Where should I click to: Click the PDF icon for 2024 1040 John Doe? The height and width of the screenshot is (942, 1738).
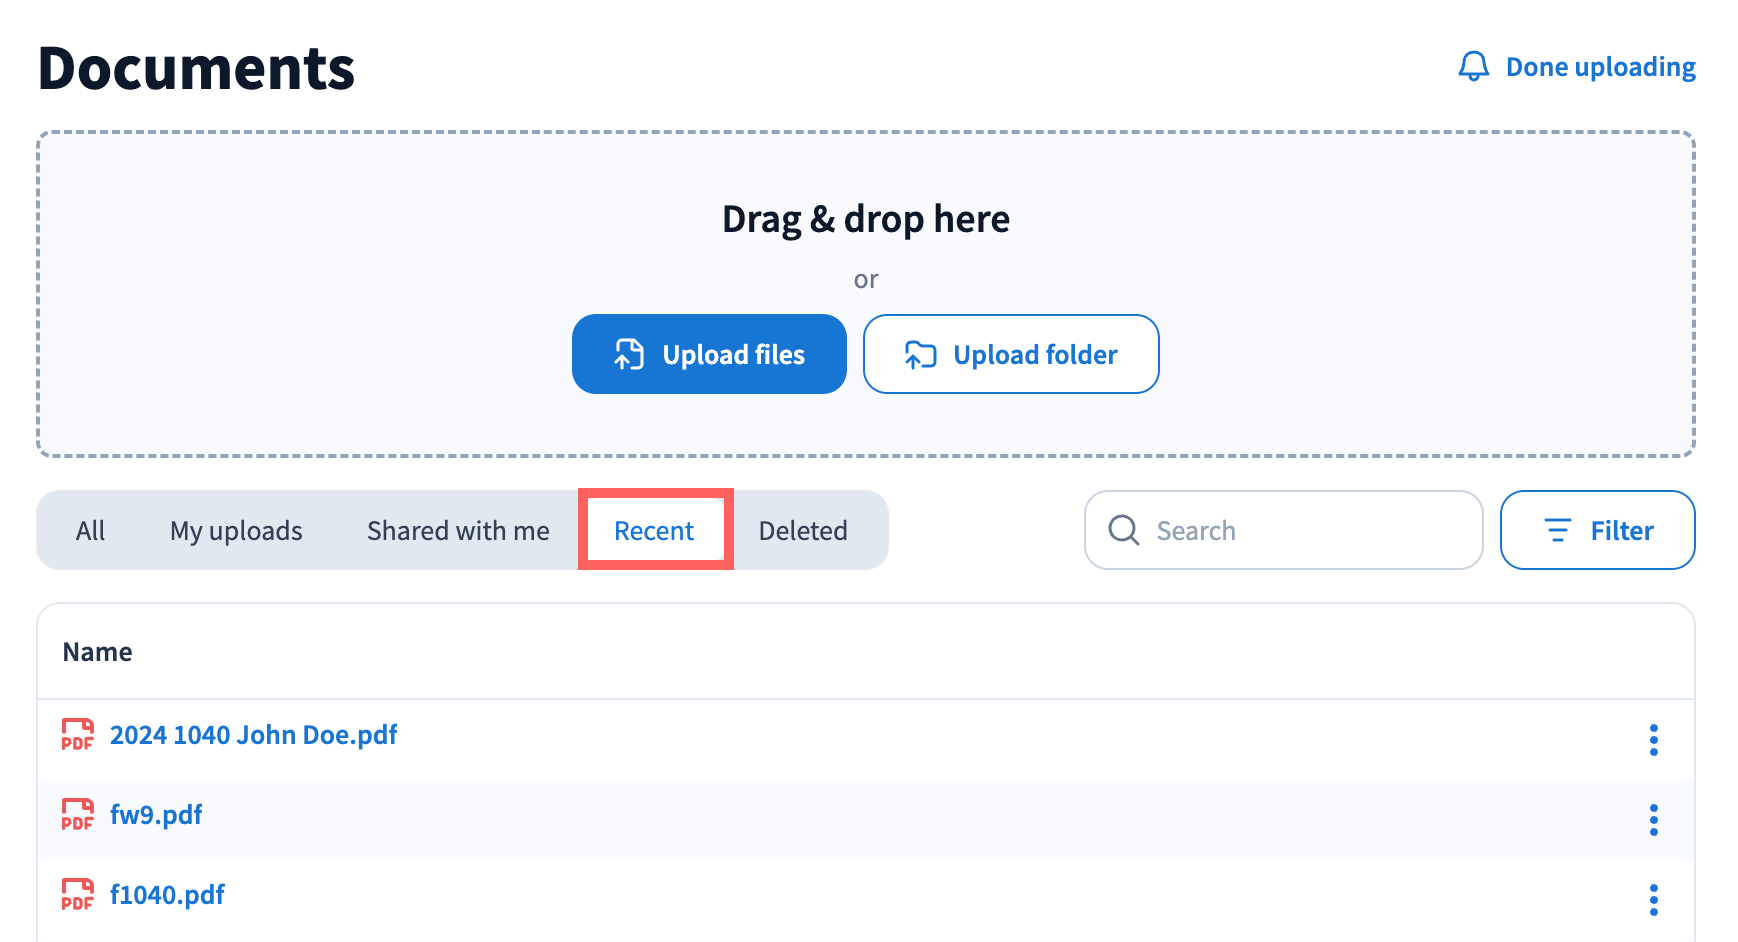click(77, 735)
